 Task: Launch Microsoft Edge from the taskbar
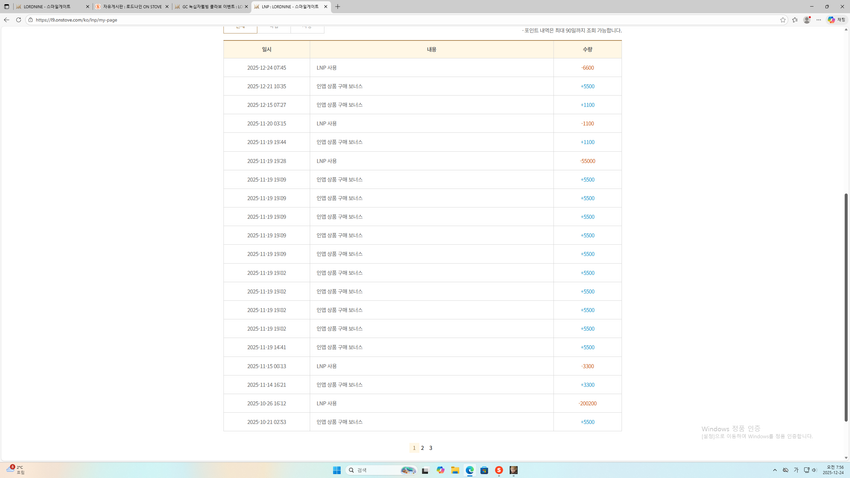[x=469, y=470]
